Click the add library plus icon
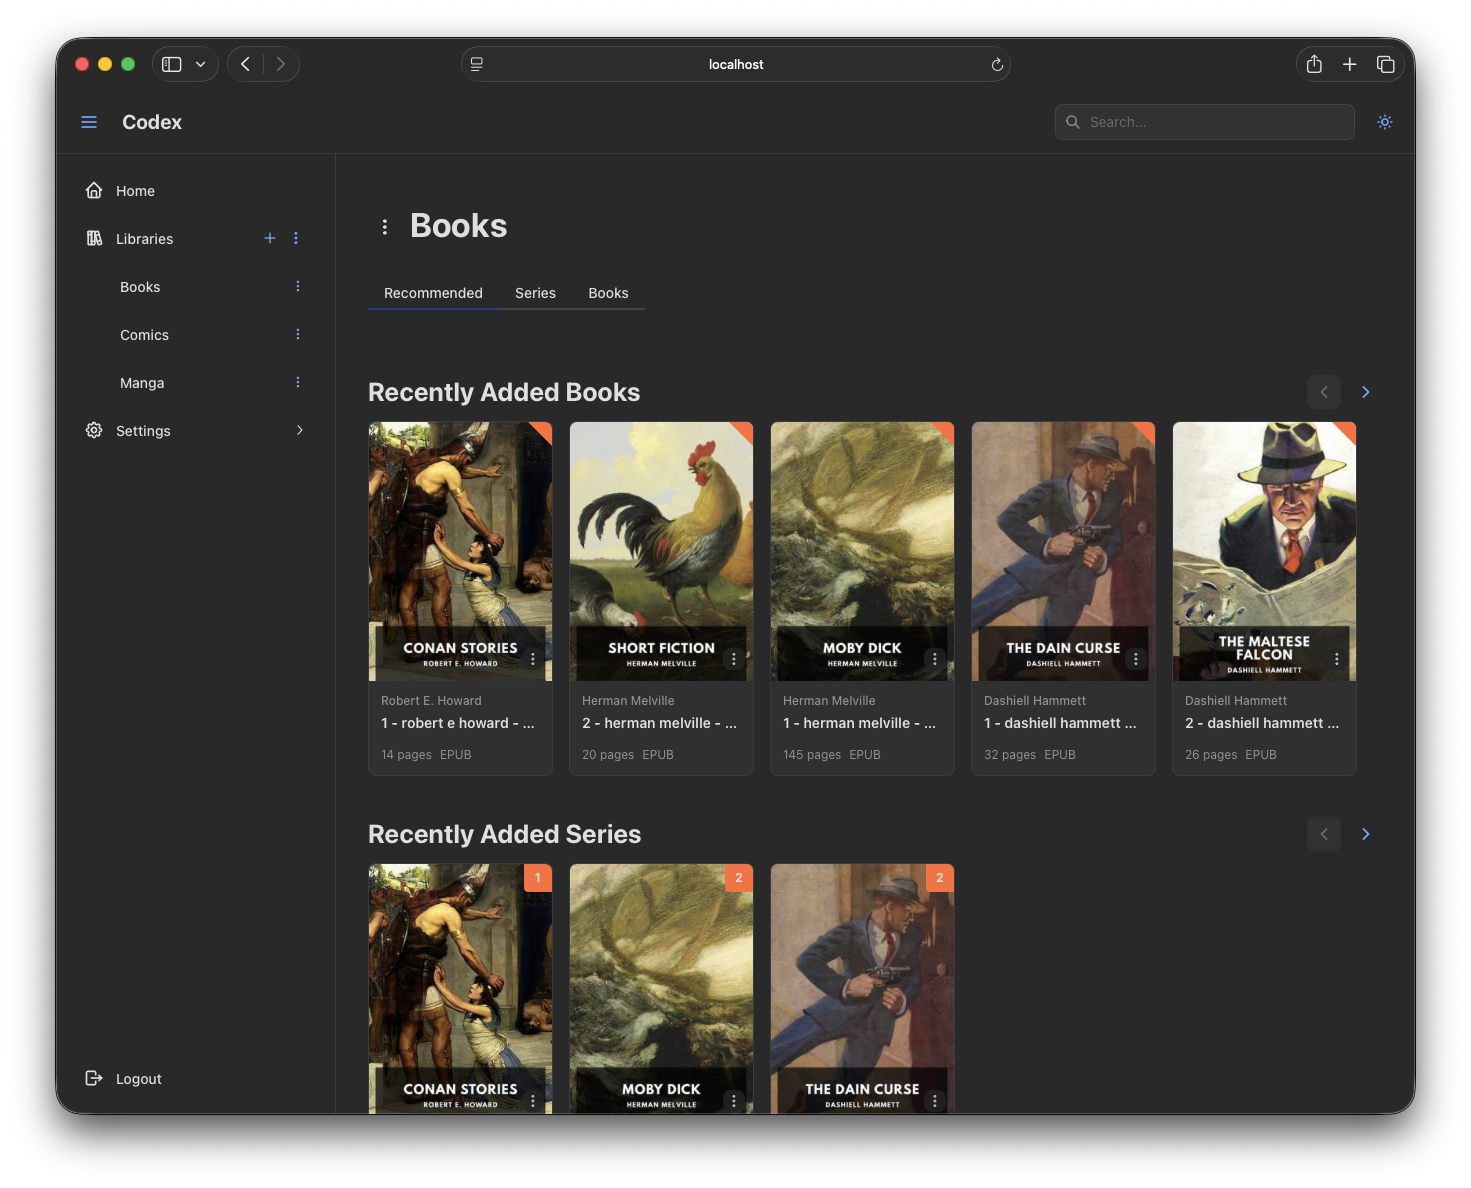The width and height of the screenshot is (1471, 1188). (x=270, y=238)
